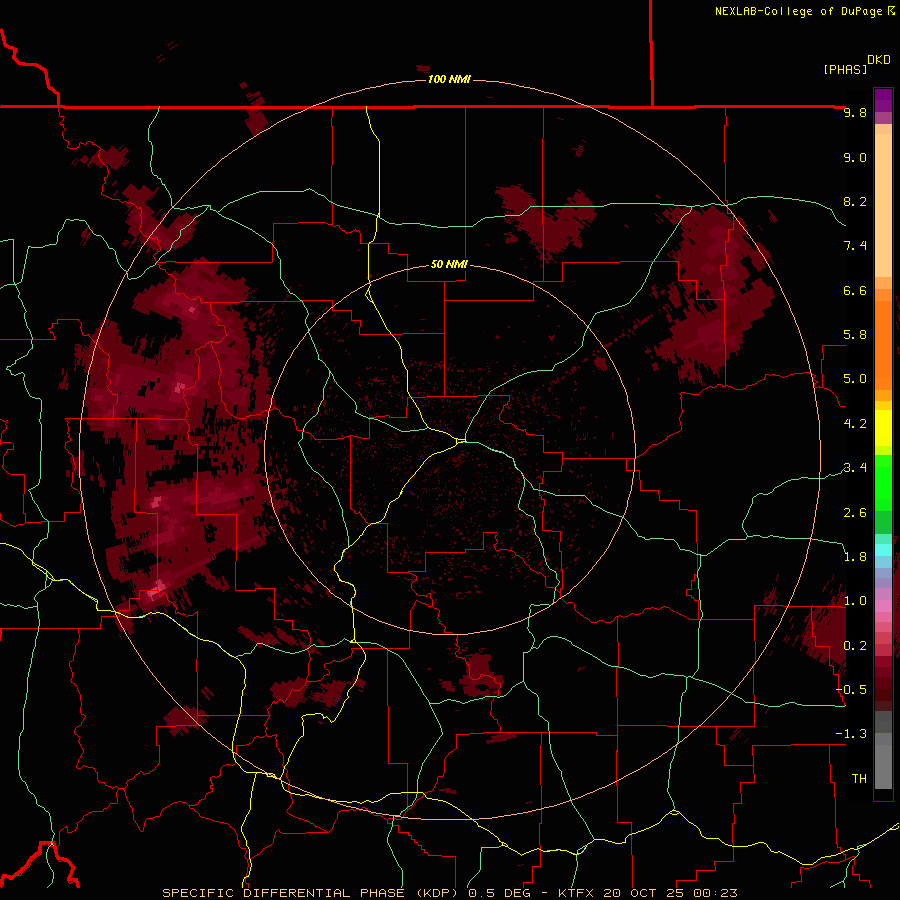Viewport: 900px width, 900px height.
Task: Click the 8.2 value on the color scale
Action: point(855,201)
